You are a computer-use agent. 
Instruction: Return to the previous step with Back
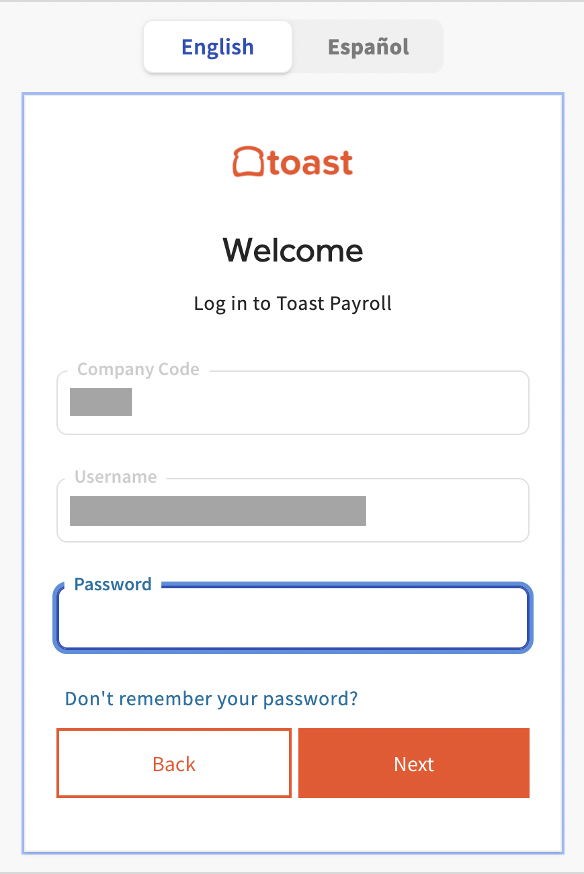(173, 763)
